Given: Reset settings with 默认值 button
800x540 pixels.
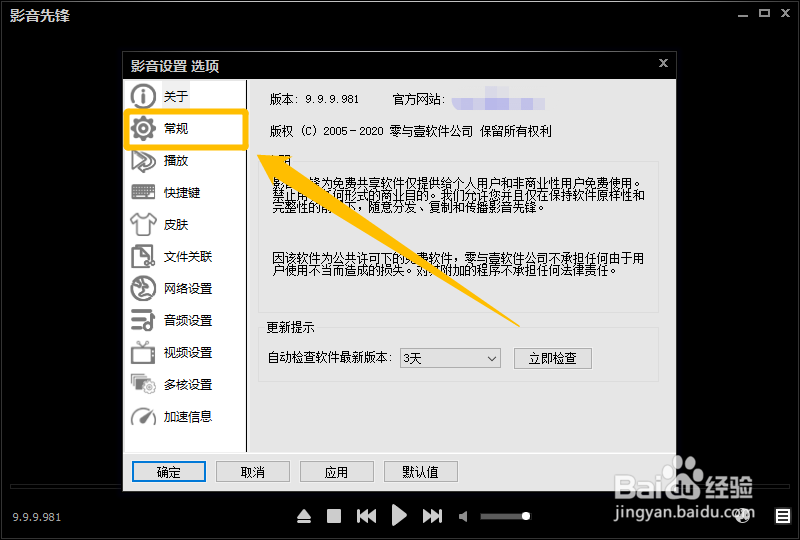Looking at the screenshot, I should click(x=420, y=472).
